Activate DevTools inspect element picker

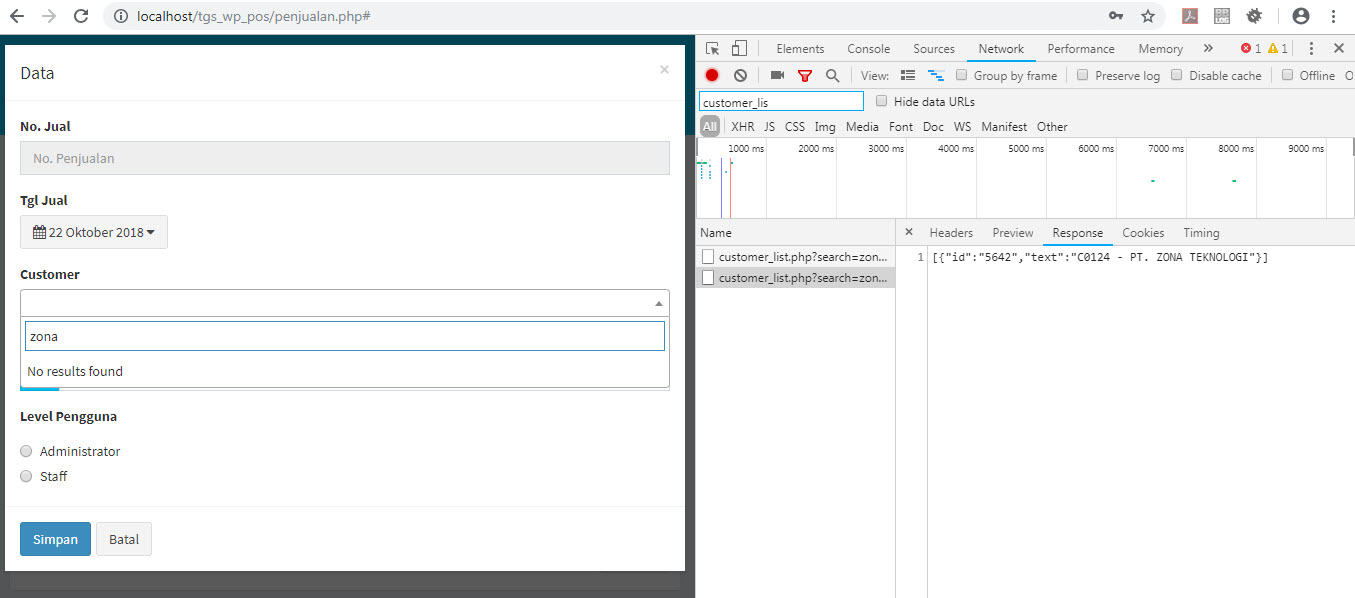(x=712, y=48)
